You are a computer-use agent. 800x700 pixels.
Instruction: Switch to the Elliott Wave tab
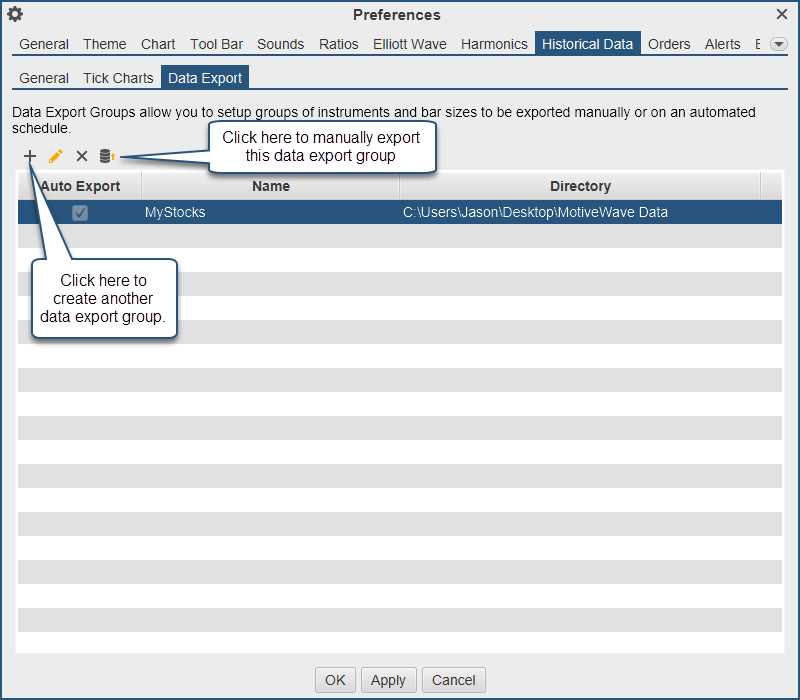tap(410, 44)
